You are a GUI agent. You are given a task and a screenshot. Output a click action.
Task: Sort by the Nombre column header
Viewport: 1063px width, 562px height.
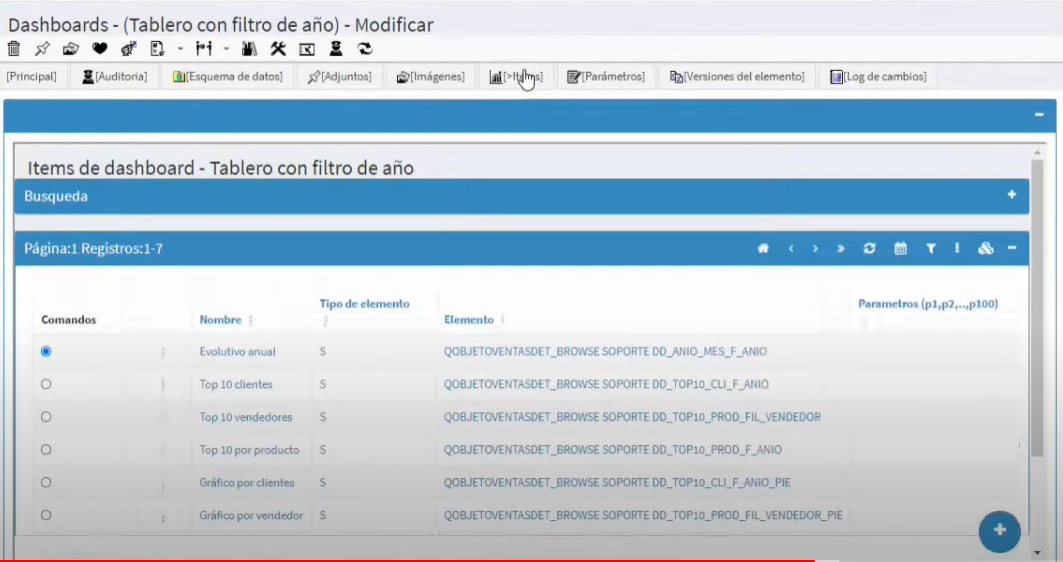[220, 320]
